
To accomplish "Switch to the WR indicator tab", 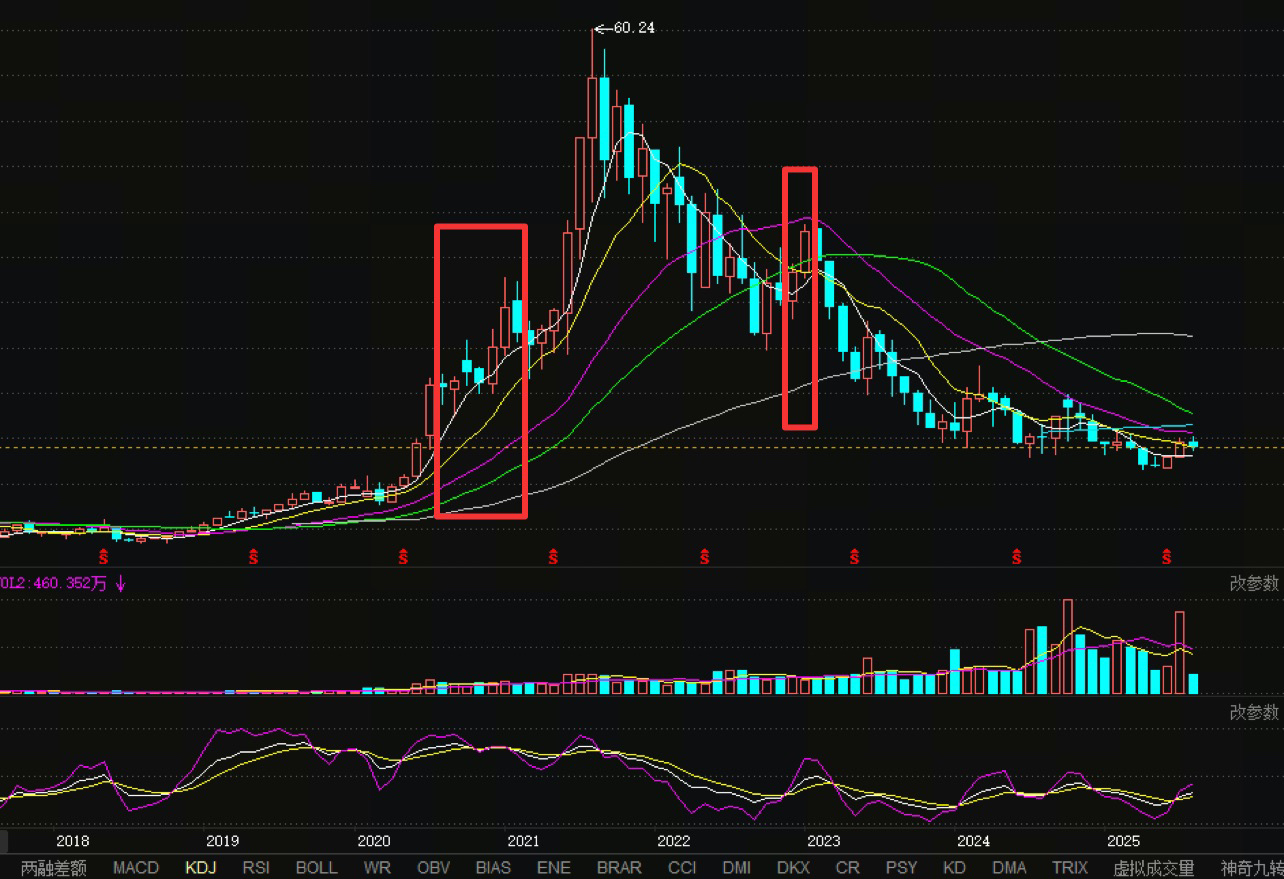I will tap(377, 868).
